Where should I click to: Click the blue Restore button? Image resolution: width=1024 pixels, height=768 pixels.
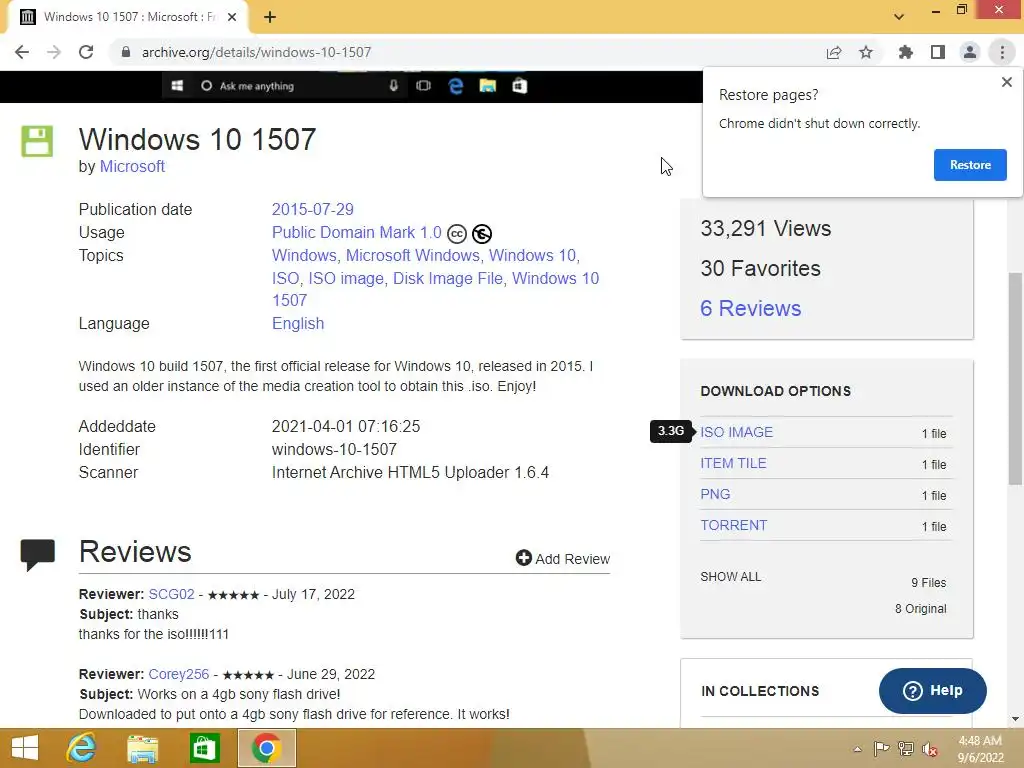click(970, 165)
